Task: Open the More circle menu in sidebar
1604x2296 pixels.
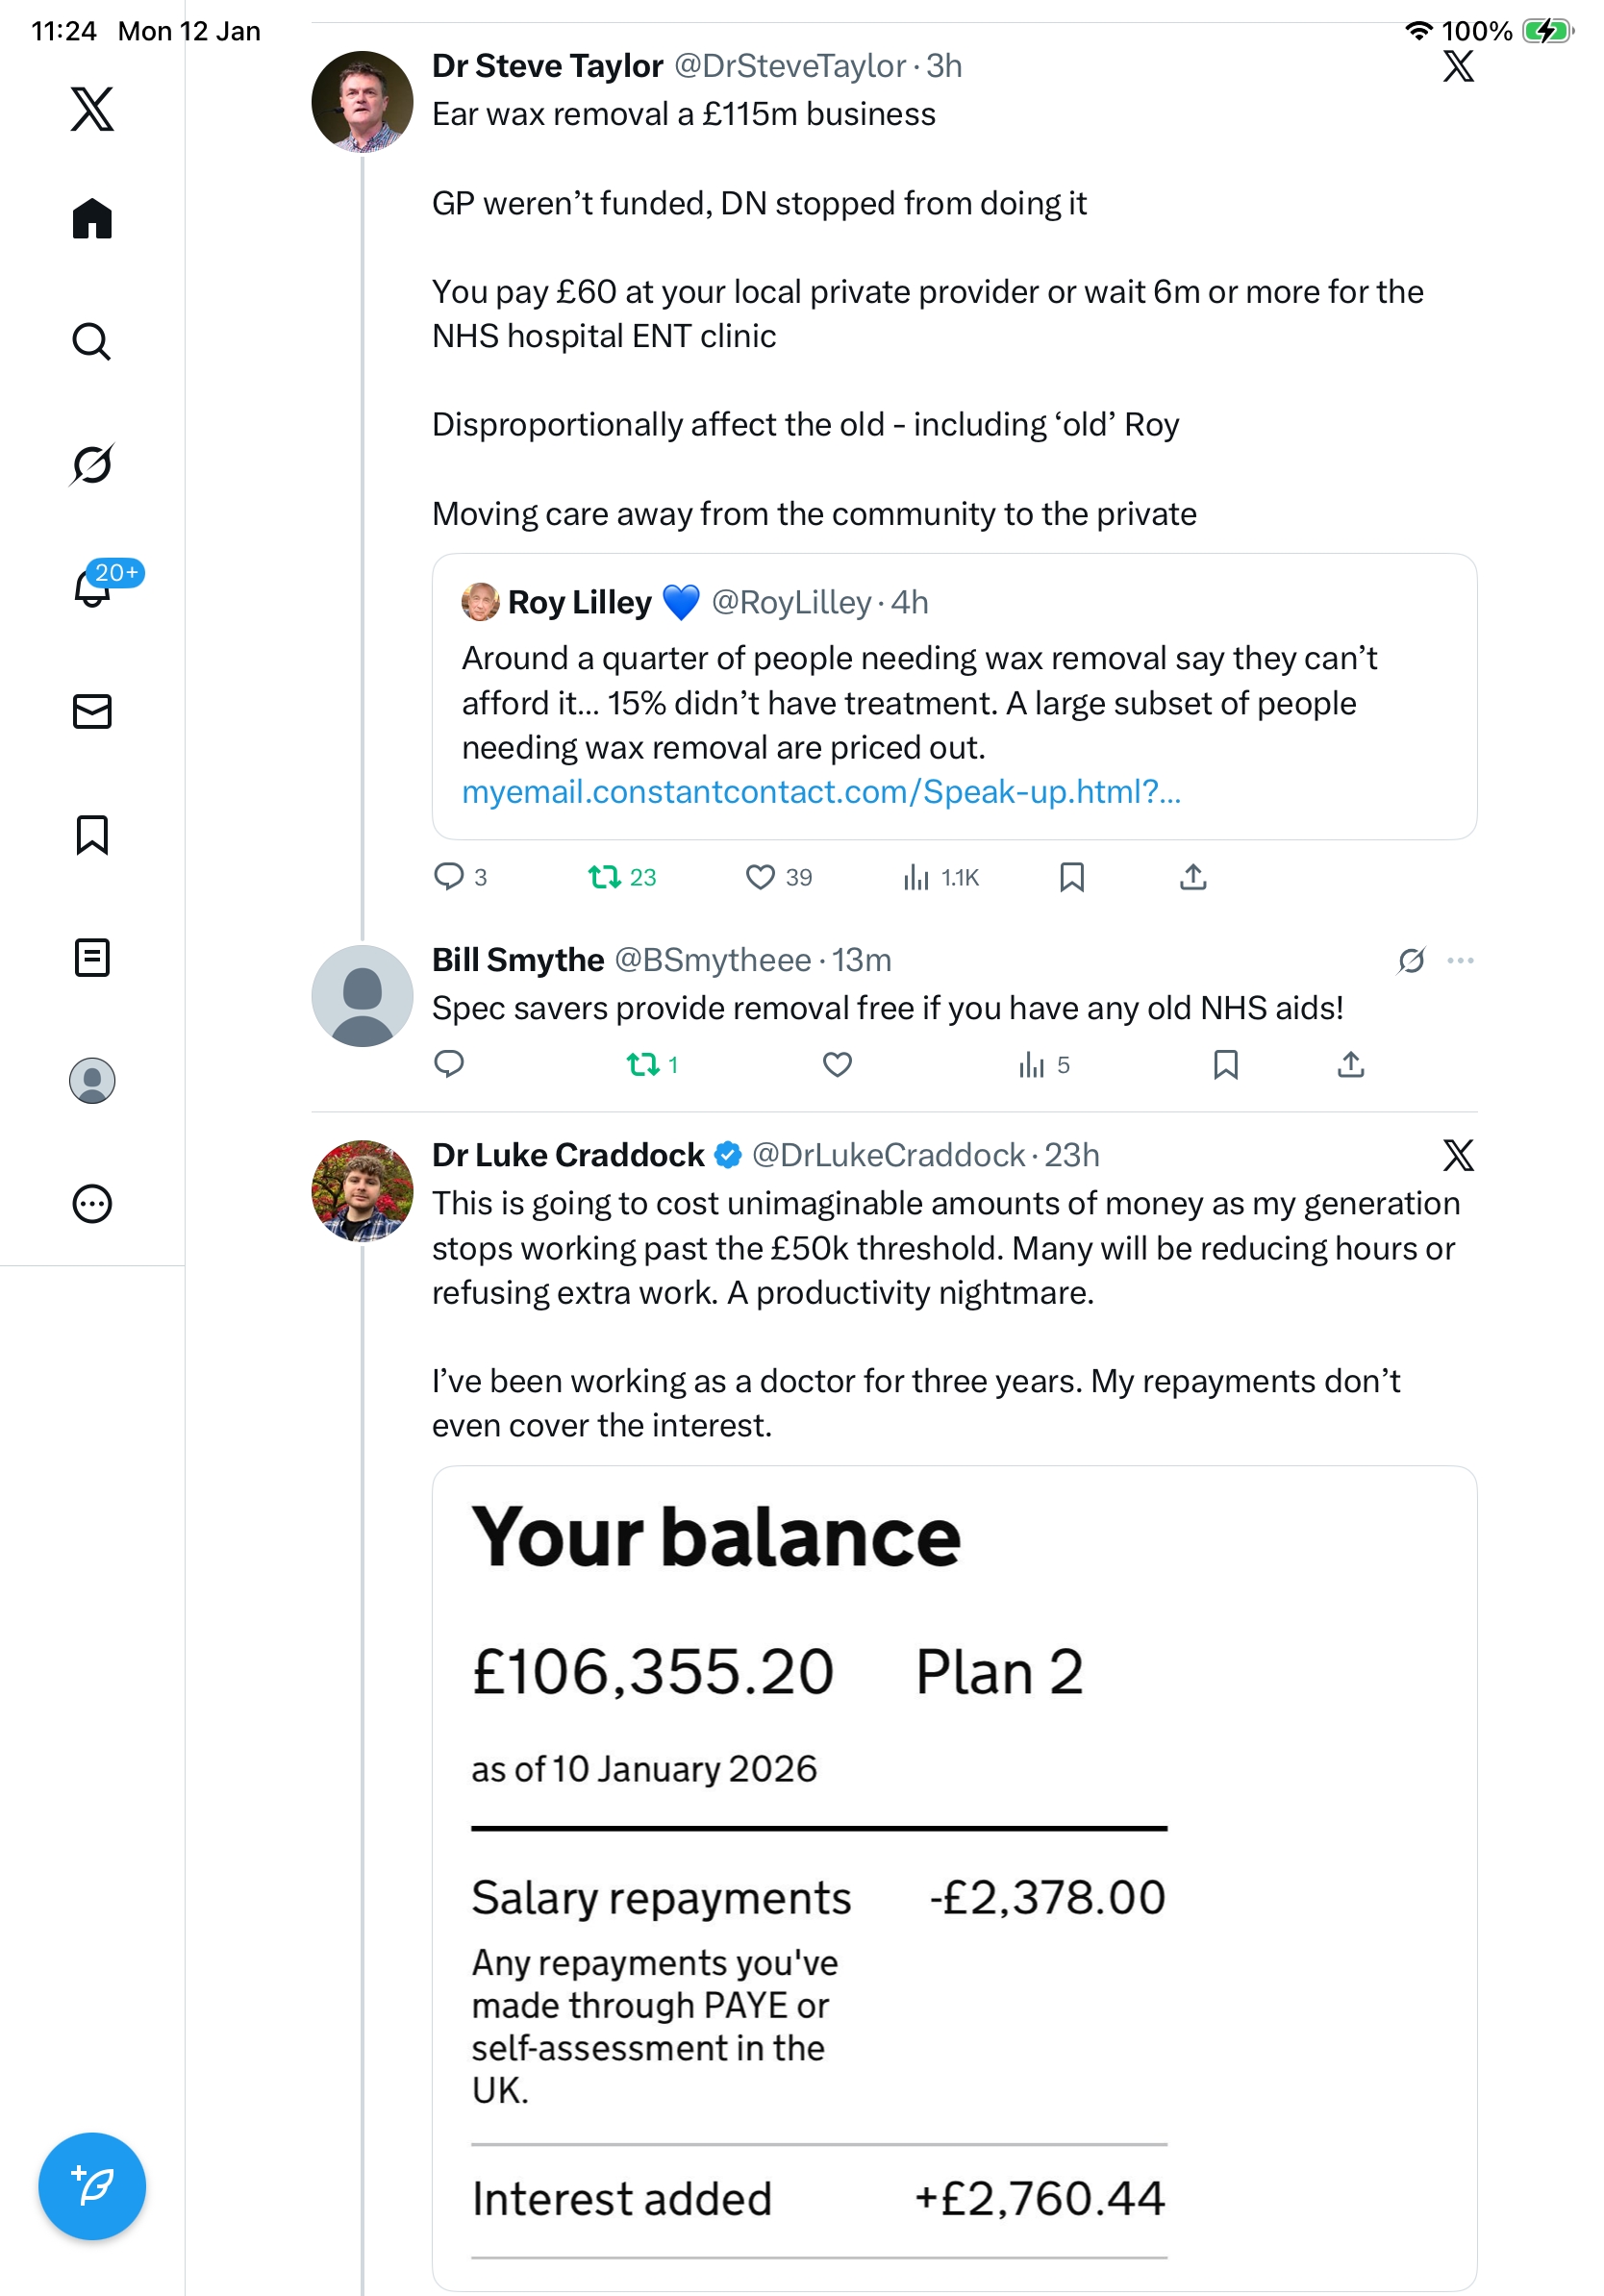Action: [x=92, y=1203]
